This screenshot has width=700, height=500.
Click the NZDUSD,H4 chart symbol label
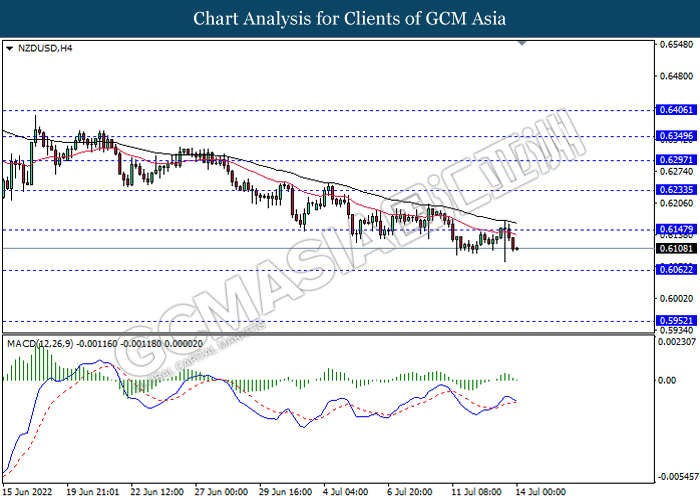pos(45,48)
